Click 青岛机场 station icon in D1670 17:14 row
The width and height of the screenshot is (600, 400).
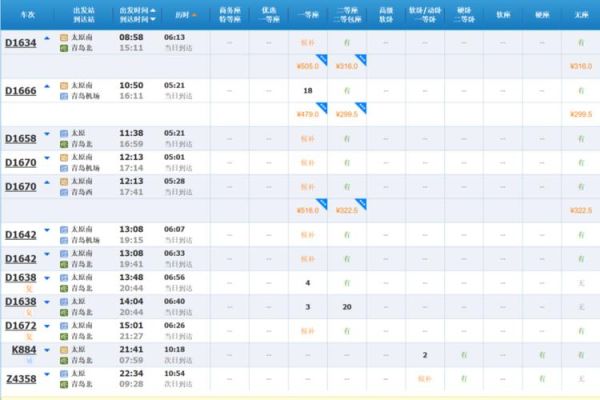[64, 168]
